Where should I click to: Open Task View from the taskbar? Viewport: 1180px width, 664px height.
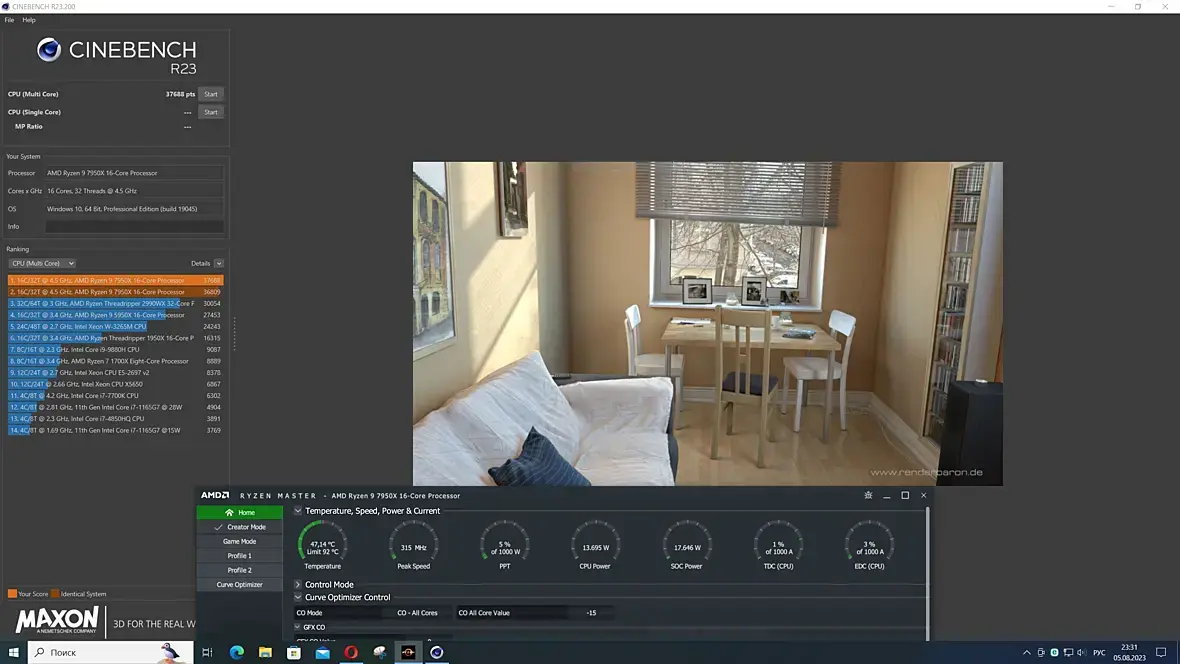(208, 652)
